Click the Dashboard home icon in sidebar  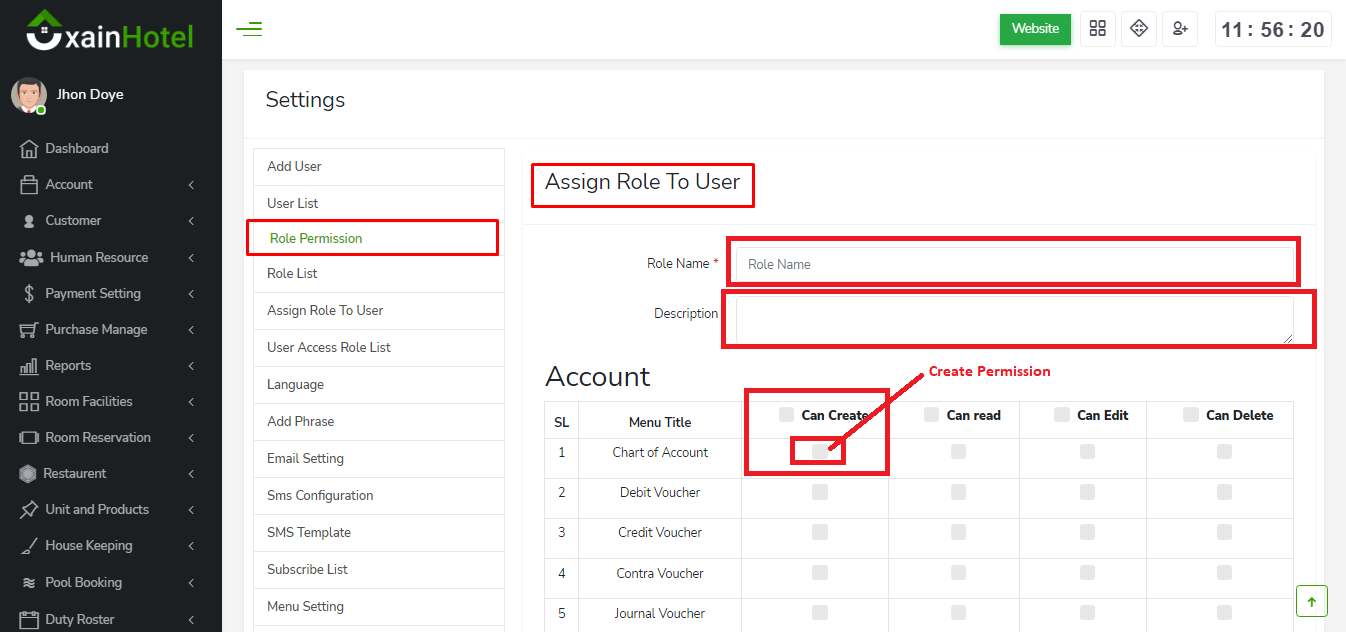coord(29,149)
